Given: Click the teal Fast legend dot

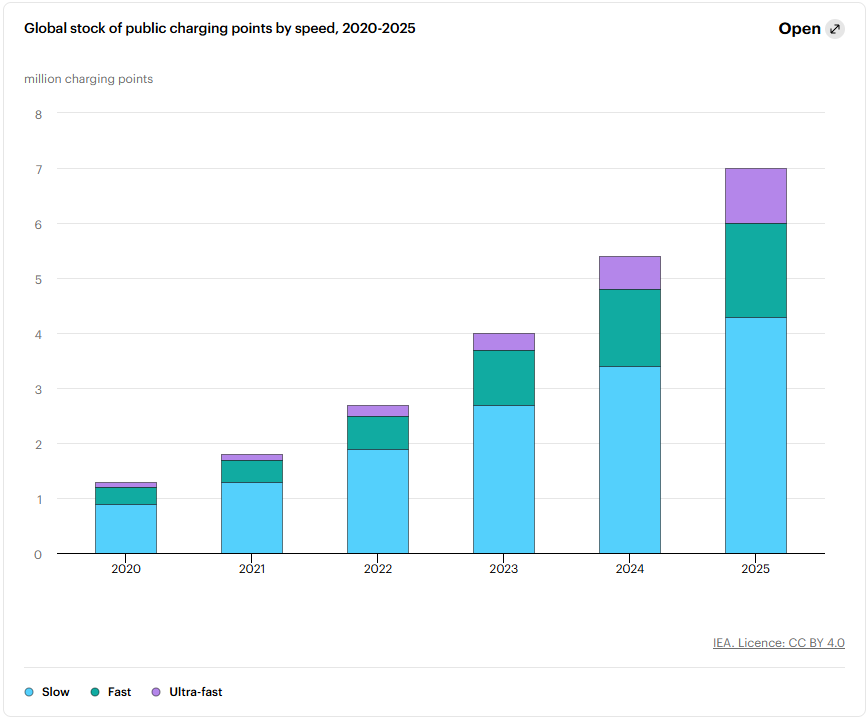Looking at the screenshot, I should click(x=95, y=692).
